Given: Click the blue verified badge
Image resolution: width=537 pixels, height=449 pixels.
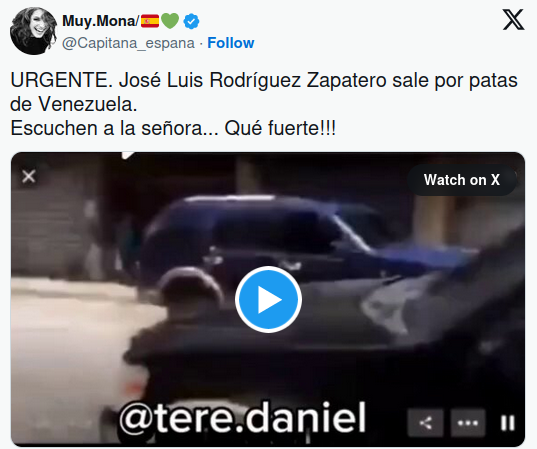Looking at the screenshot, I should [191, 22].
